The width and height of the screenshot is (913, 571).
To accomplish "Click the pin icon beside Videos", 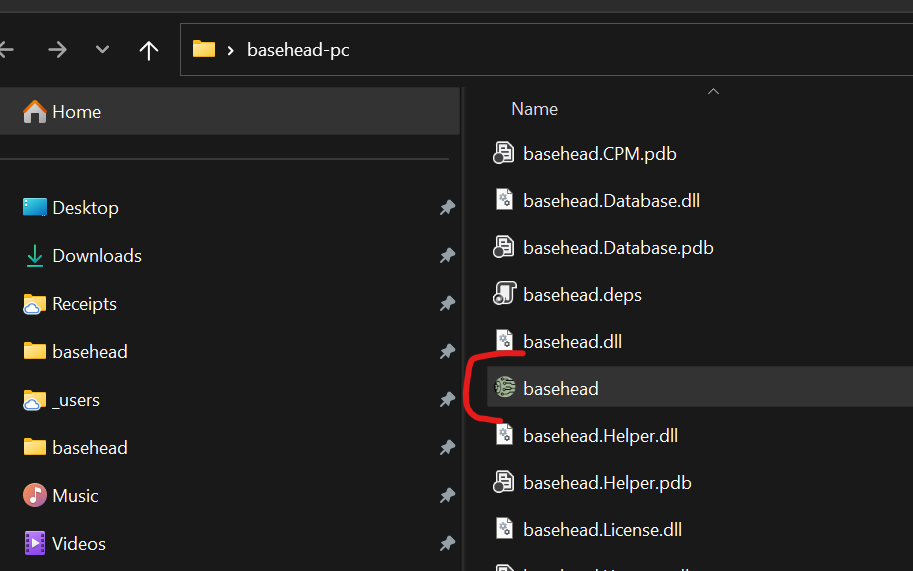I will (x=447, y=543).
